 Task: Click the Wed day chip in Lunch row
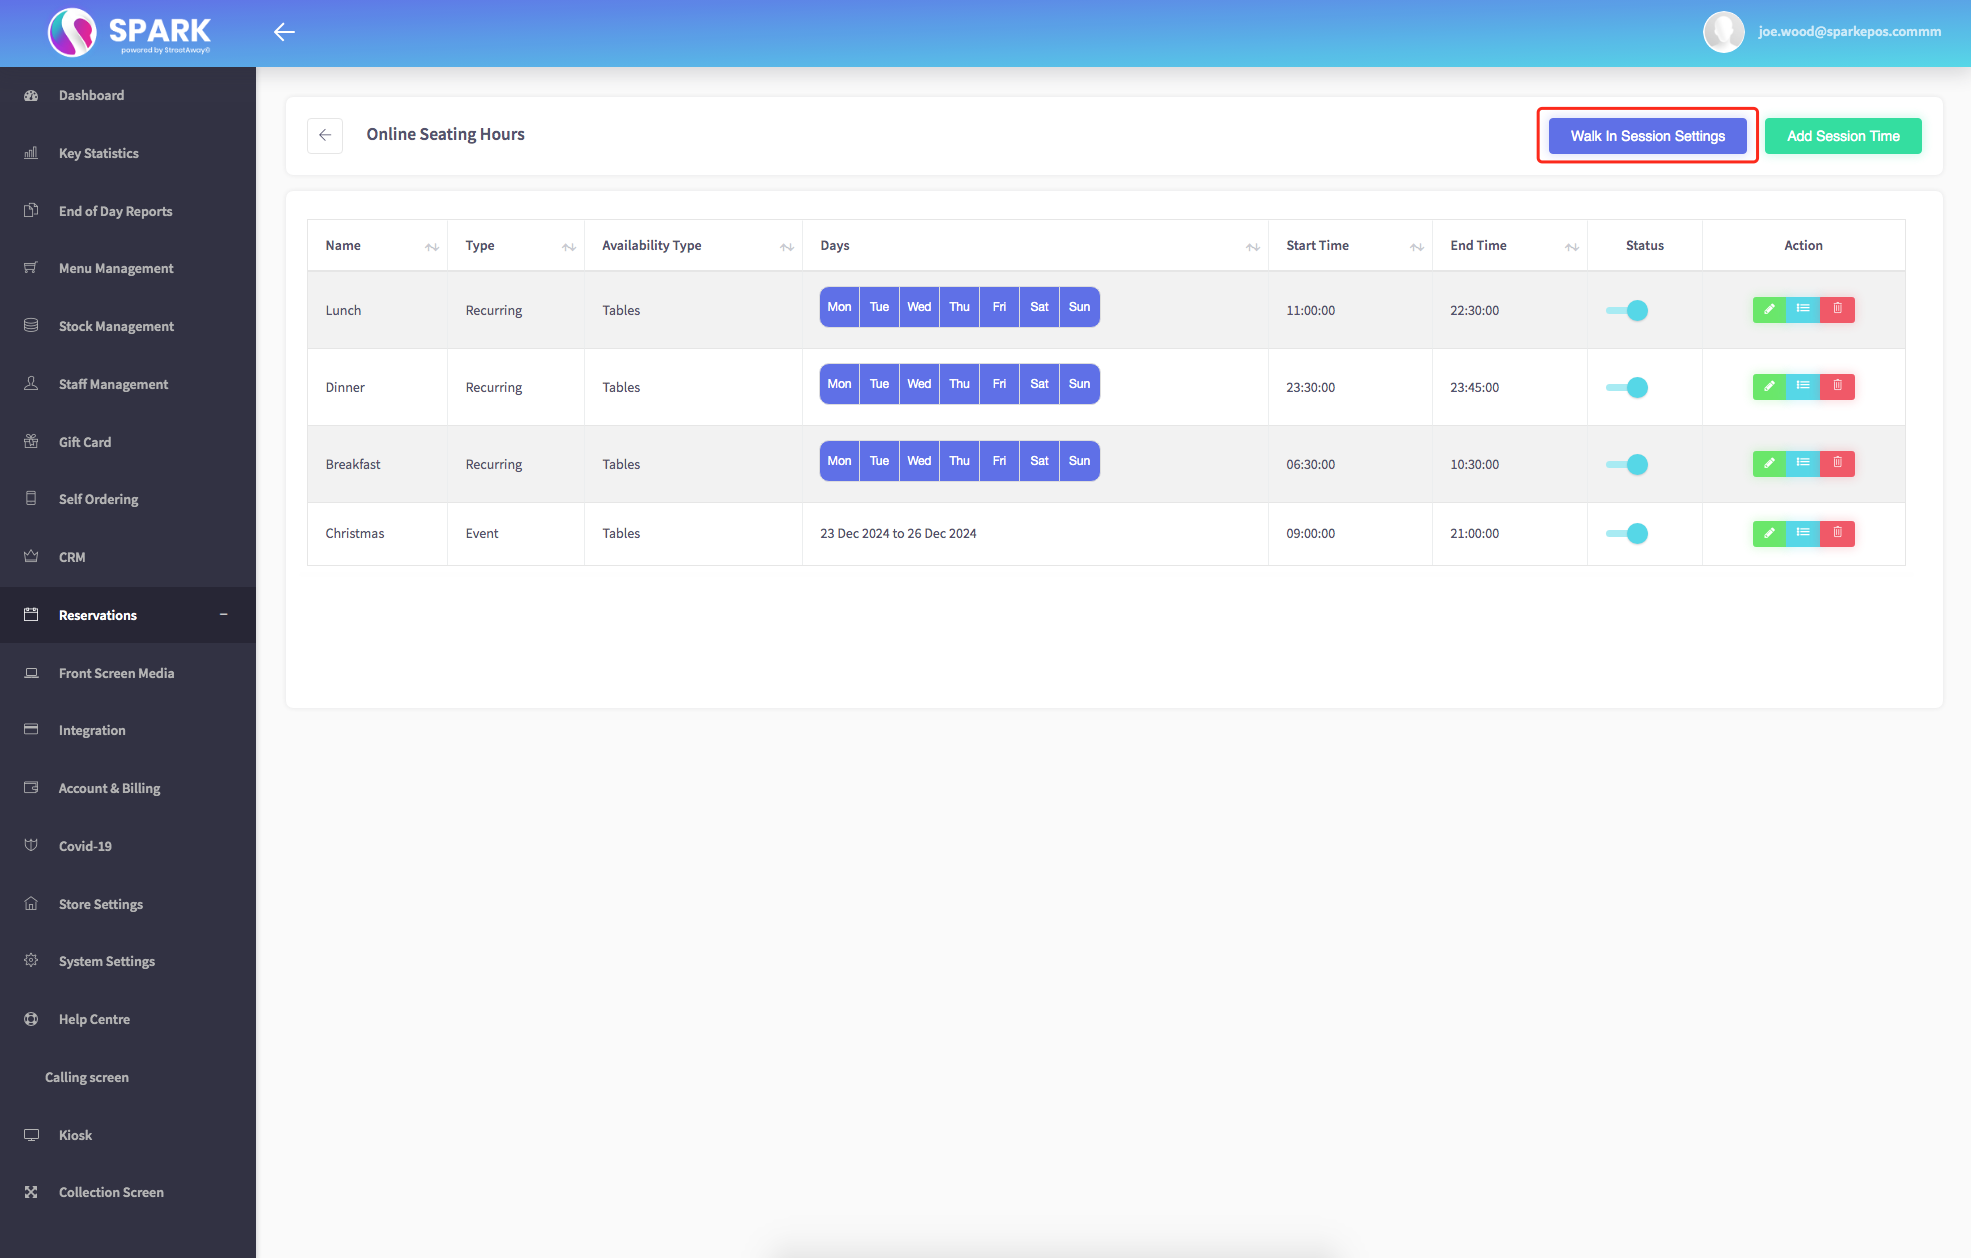point(919,307)
